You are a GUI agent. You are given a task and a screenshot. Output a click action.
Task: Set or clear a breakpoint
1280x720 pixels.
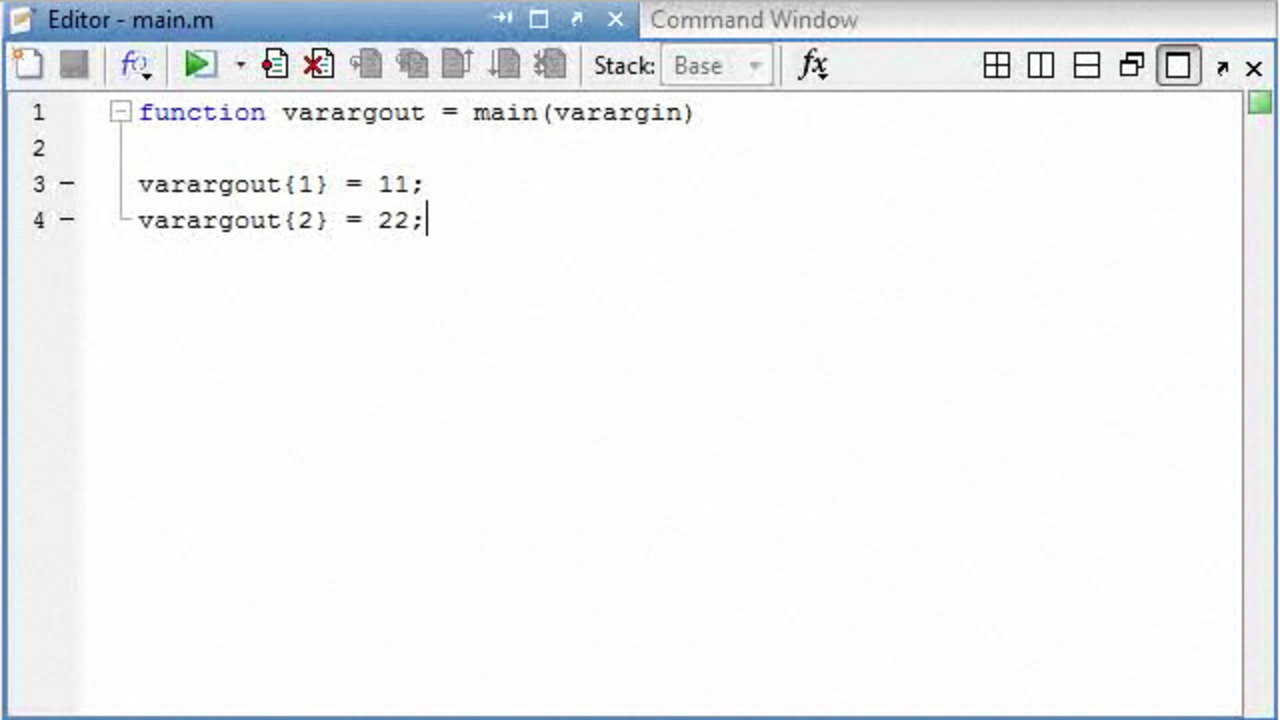click(x=275, y=66)
